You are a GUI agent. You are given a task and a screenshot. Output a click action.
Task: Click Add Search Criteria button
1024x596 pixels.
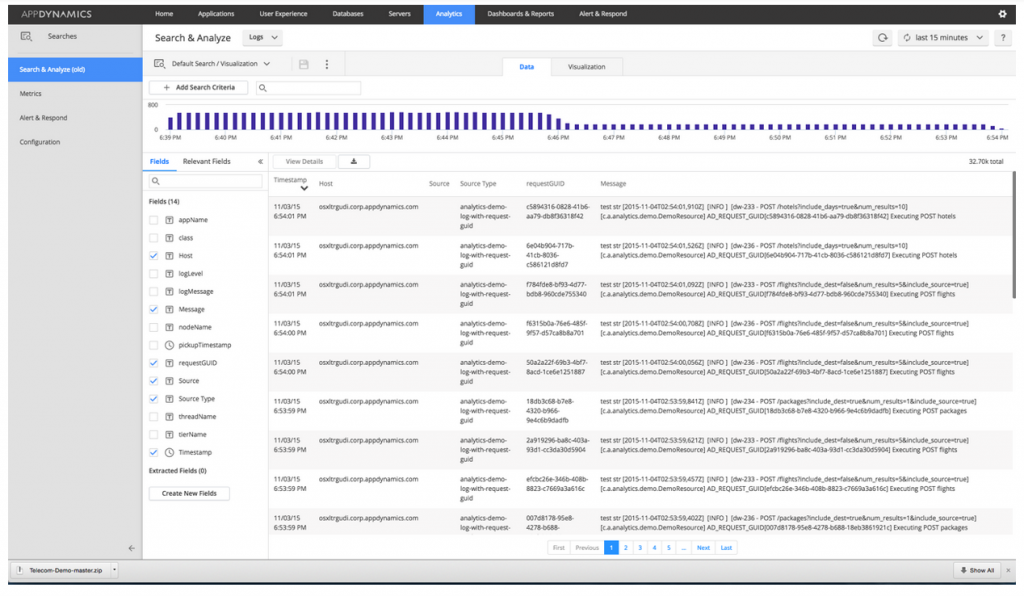tap(199, 87)
